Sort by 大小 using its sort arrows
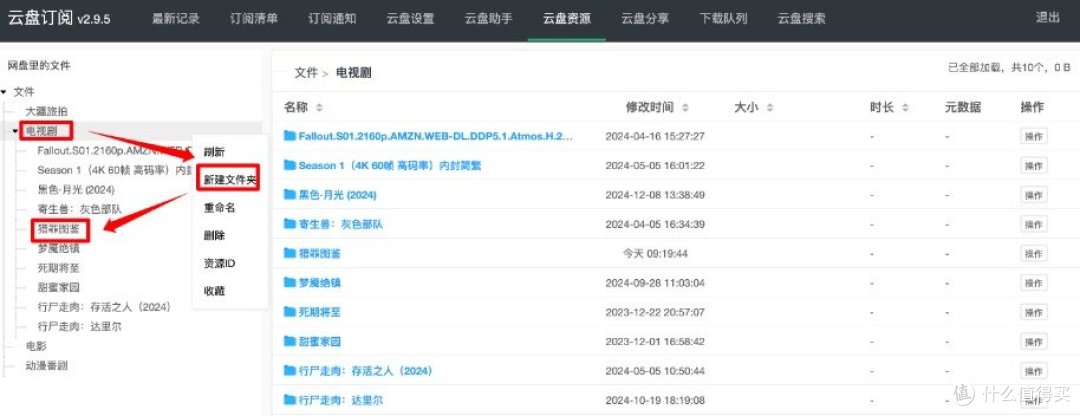The image size is (1080, 416). coord(770,107)
